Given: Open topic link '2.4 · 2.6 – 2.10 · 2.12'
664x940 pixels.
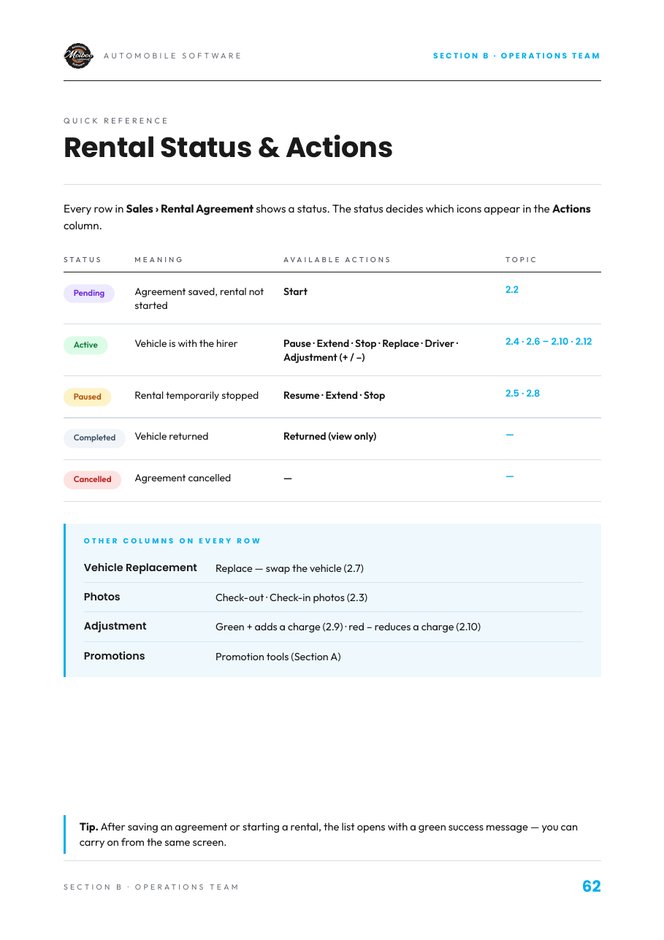Looking at the screenshot, I should [548, 341].
